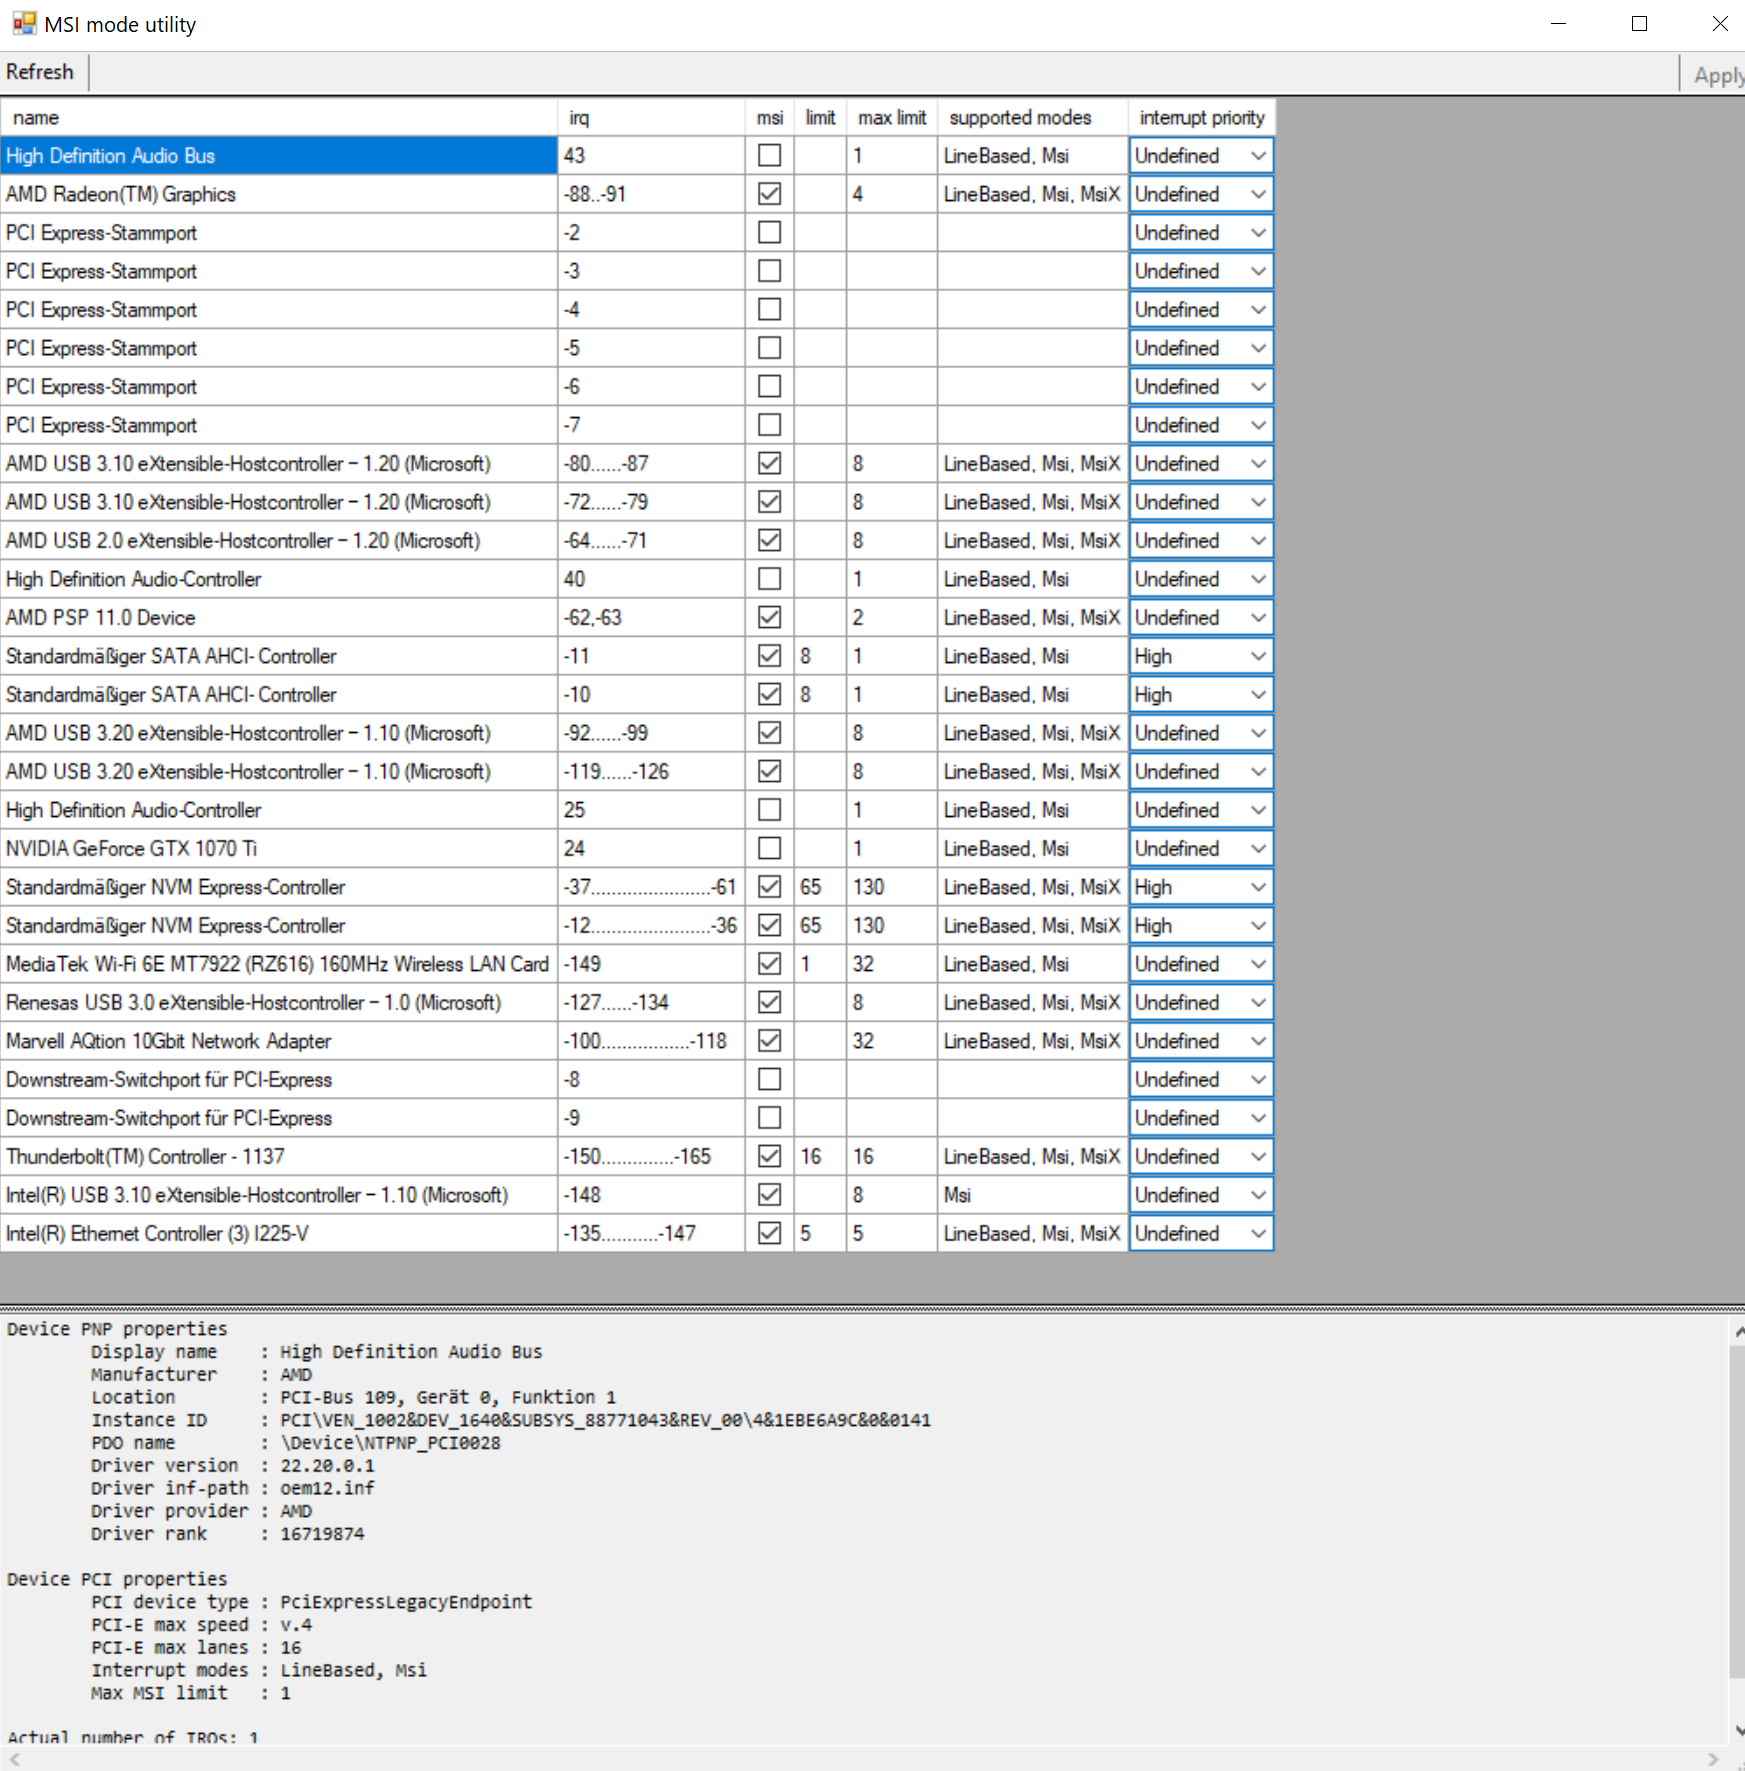Toggle MSI for Marvell AQtion 10Gbit Network Adapter
1745x1771 pixels.
click(769, 1041)
